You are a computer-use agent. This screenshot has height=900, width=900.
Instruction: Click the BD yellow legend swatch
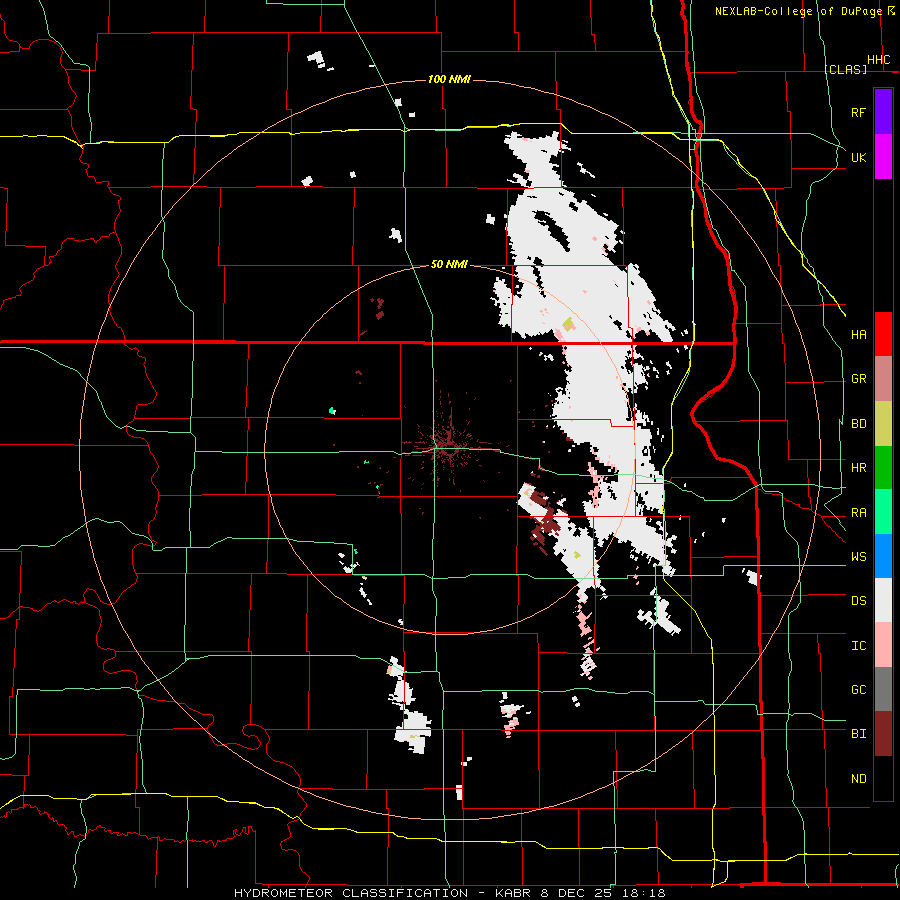pyautogui.click(x=883, y=423)
